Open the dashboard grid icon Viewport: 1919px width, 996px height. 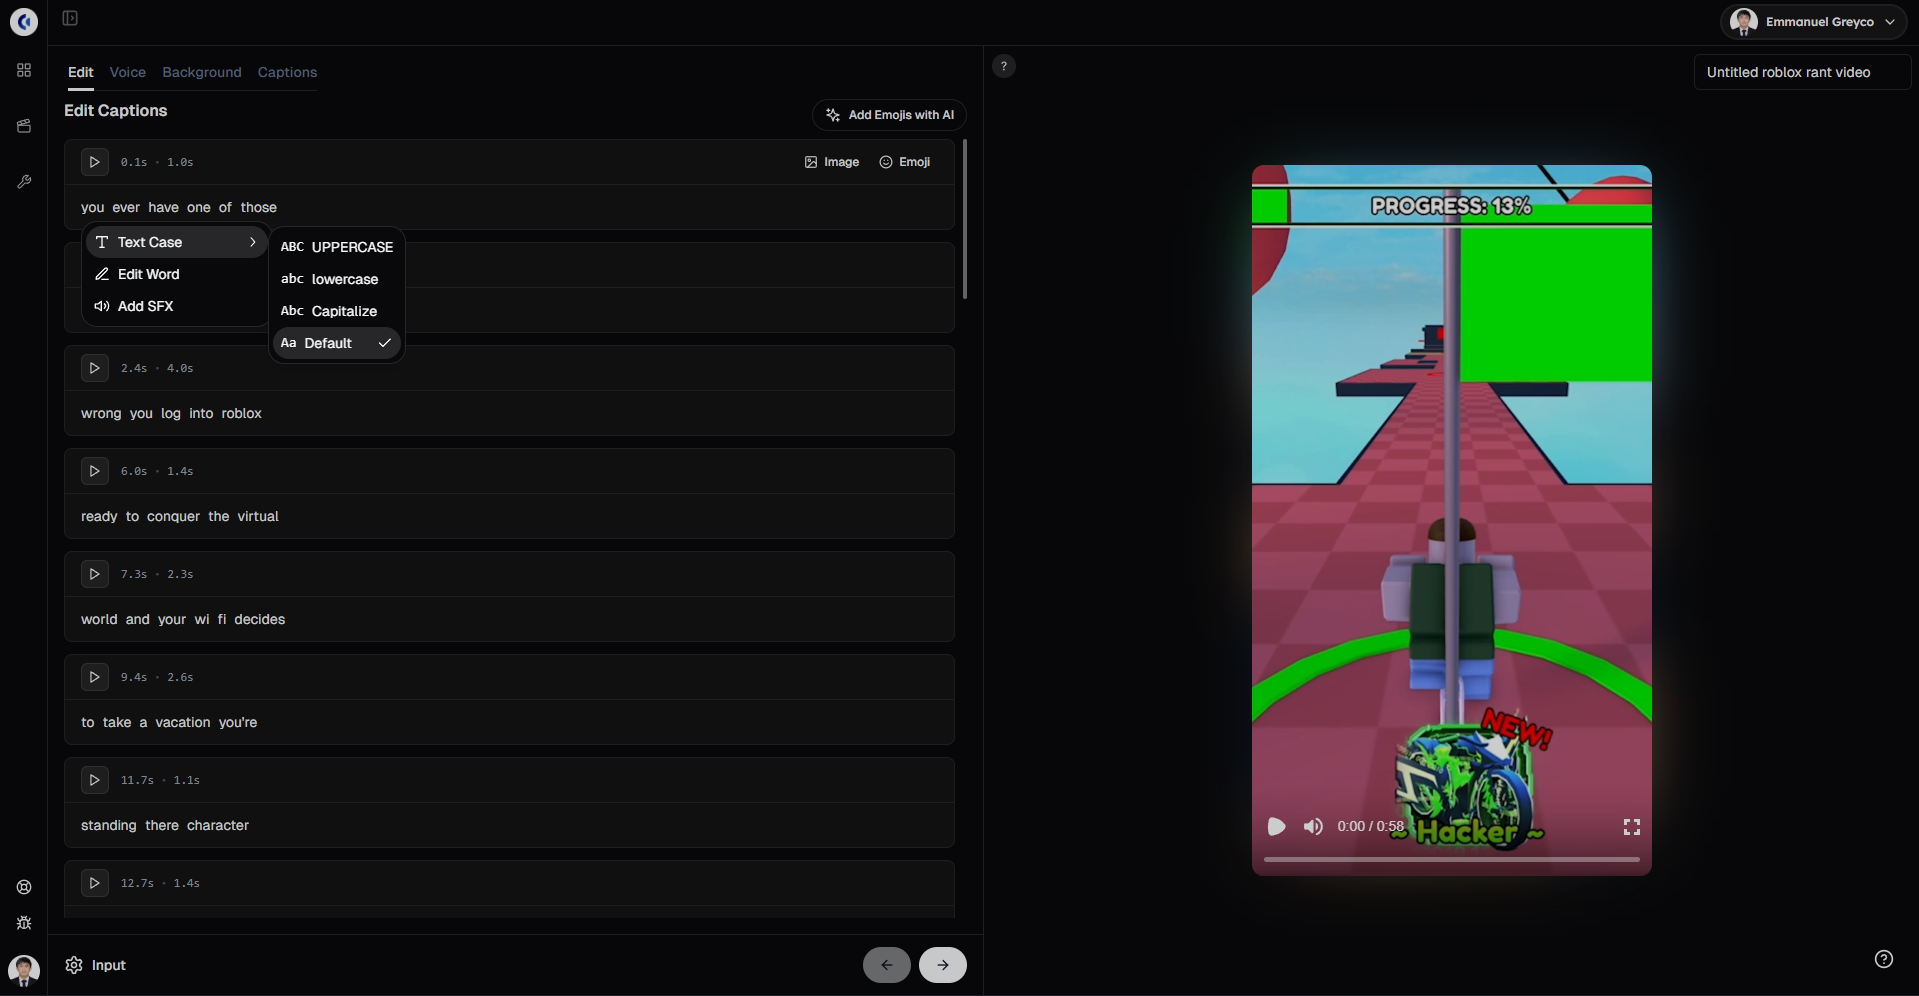(24, 70)
